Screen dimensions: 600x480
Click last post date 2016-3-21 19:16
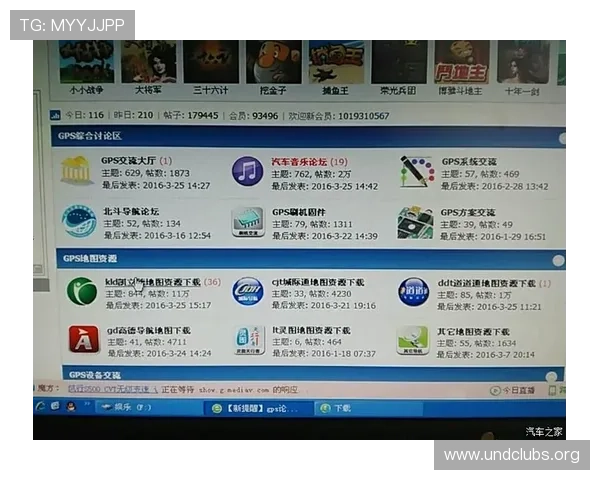343,306
